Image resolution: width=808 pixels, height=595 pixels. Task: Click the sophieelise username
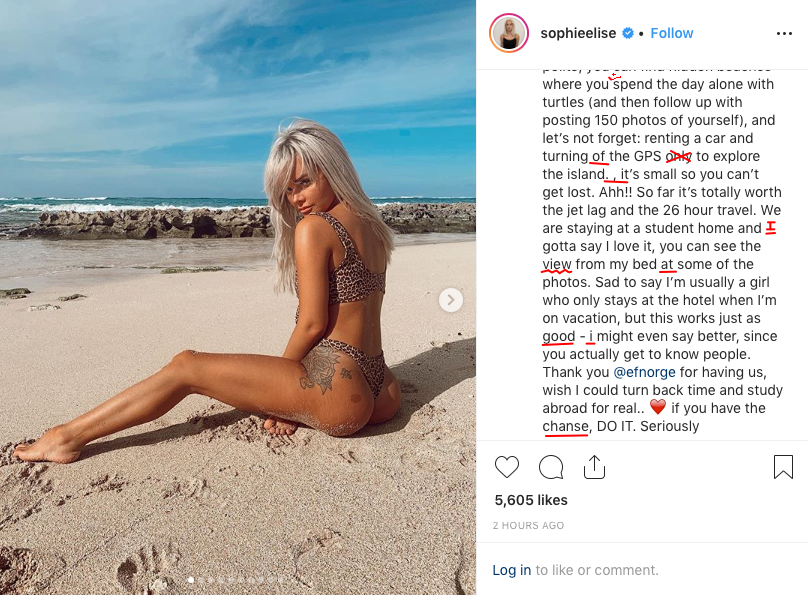tap(578, 33)
